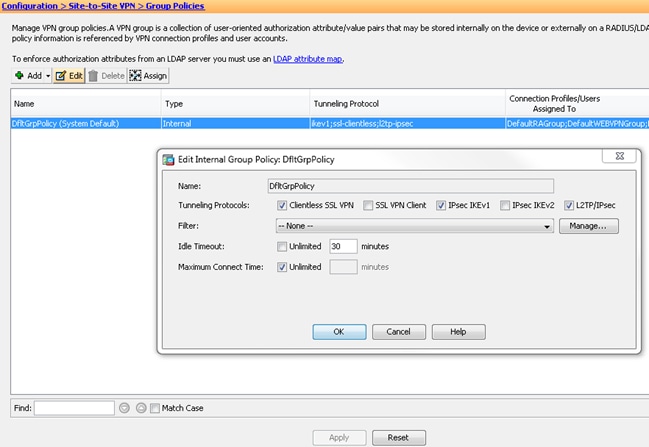Uncheck L2TP/IPsec protocol
The height and width of the screenshot is (447, 649).
569,205
